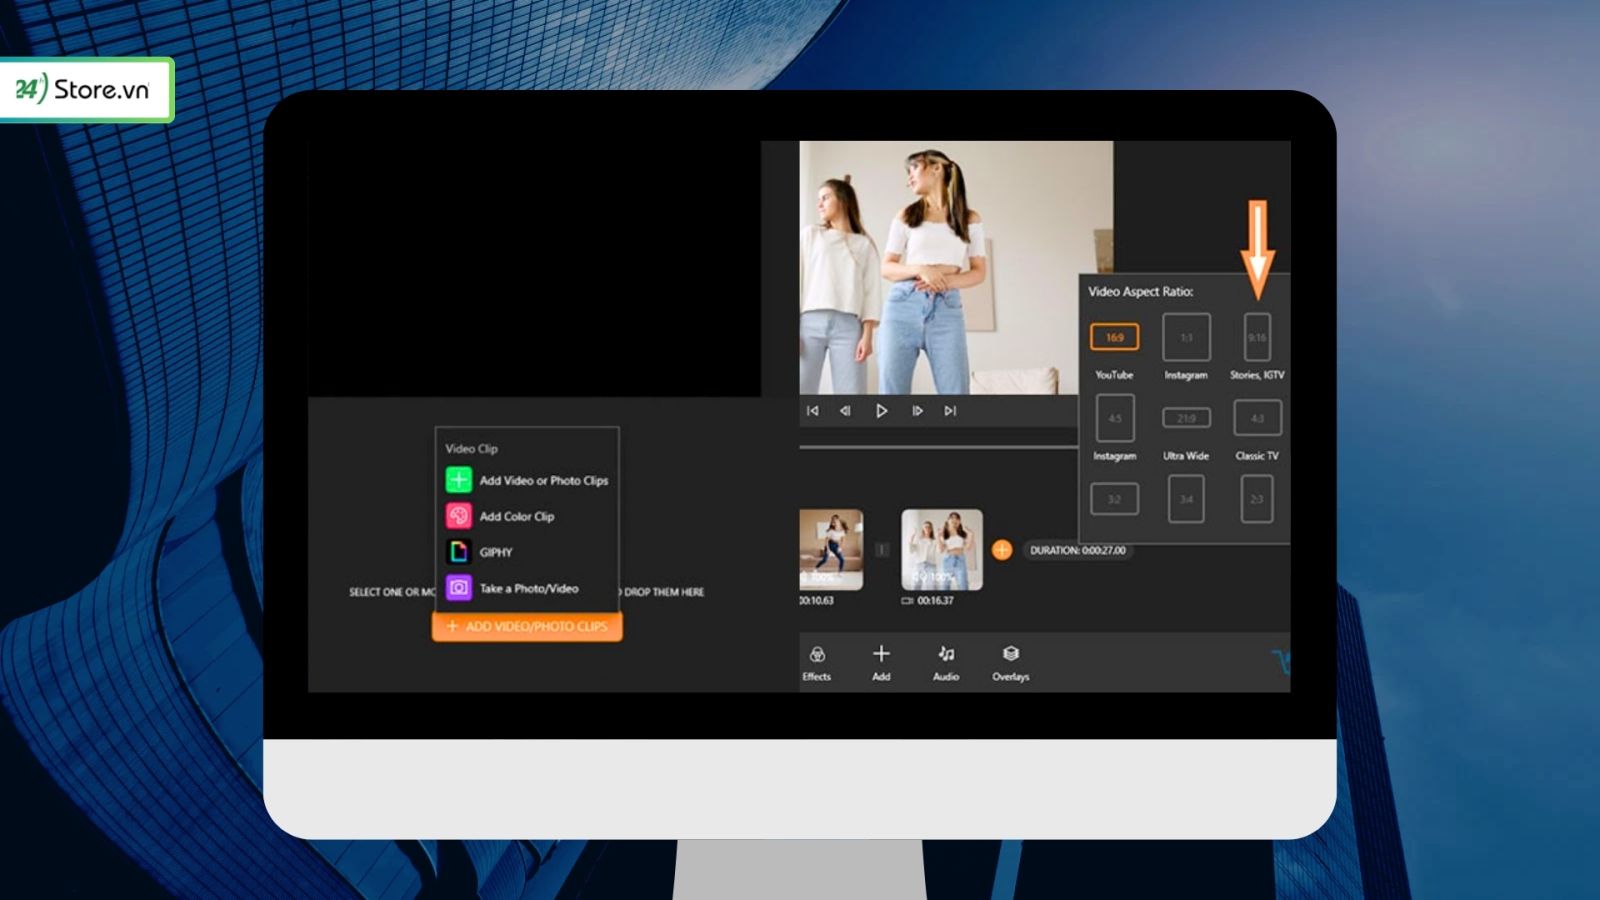Open the Overlays tool
Screen dimensions: 1600x900
(x=1011, y=663)
